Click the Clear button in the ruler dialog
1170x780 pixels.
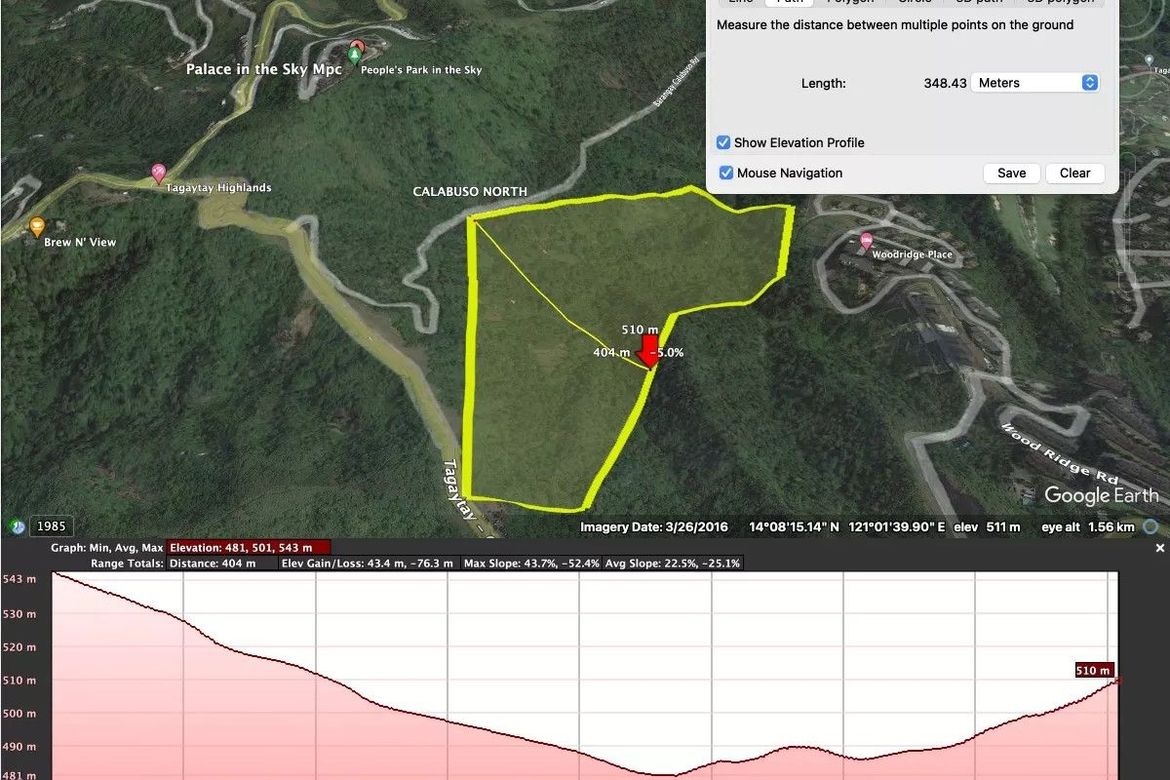[x=1075, y=173]
